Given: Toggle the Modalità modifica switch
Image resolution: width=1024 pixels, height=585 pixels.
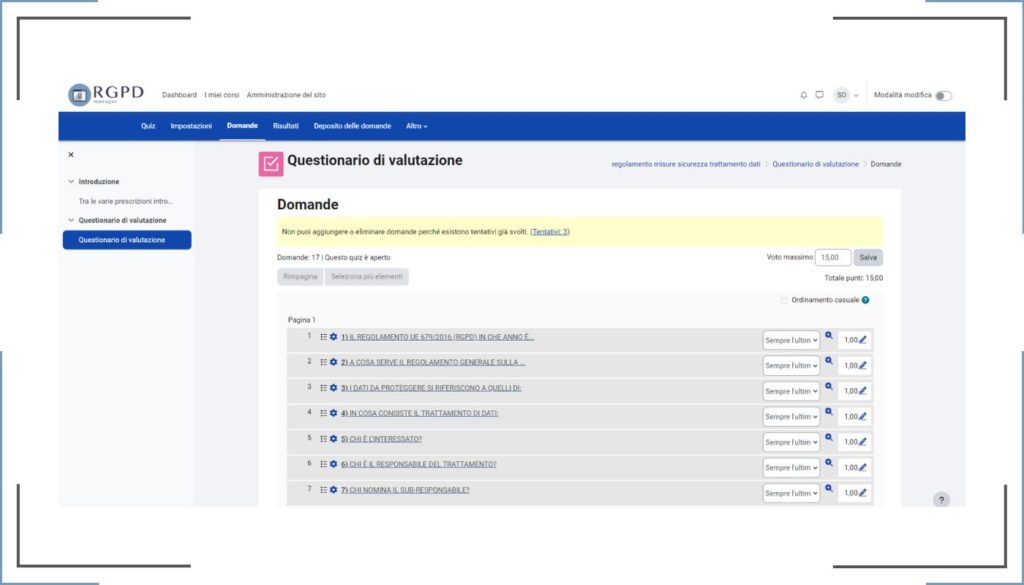Looking at the screenshot, I should point(943,96).
